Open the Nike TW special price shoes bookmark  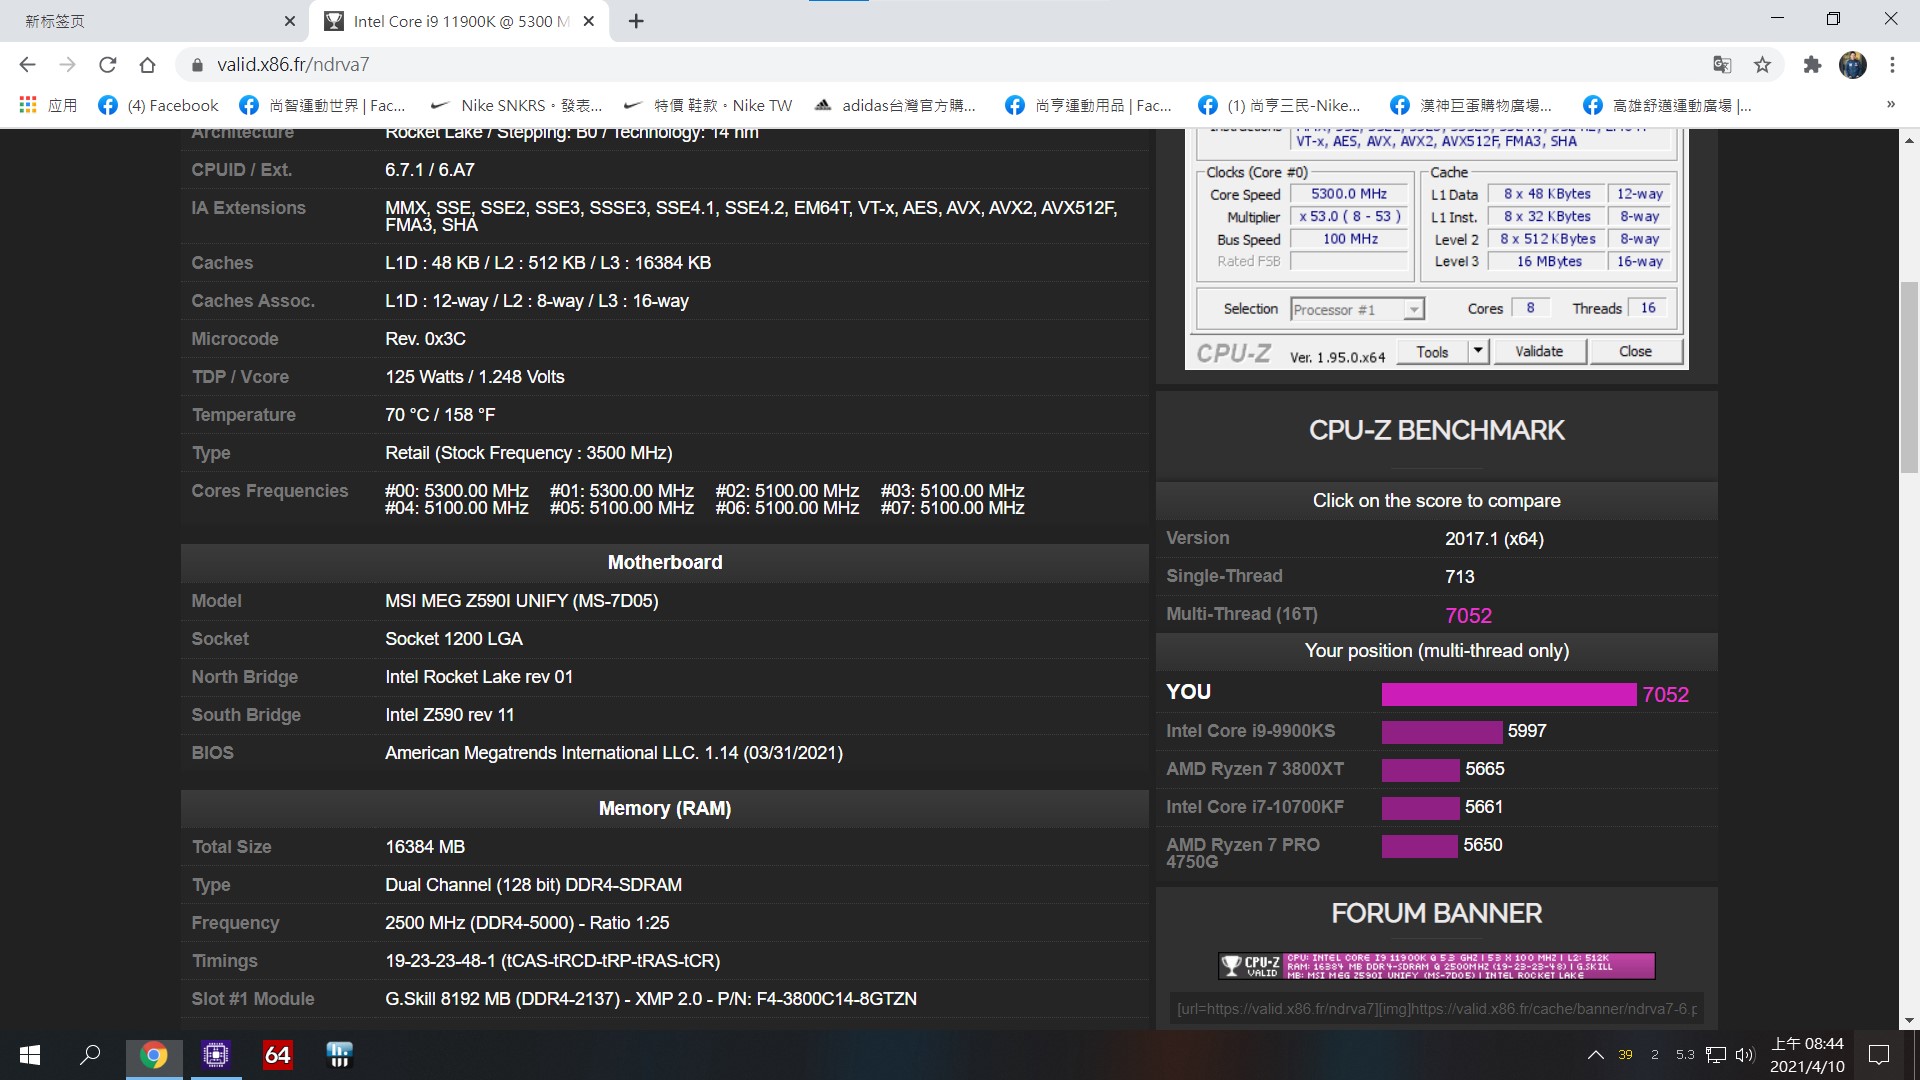707,105
